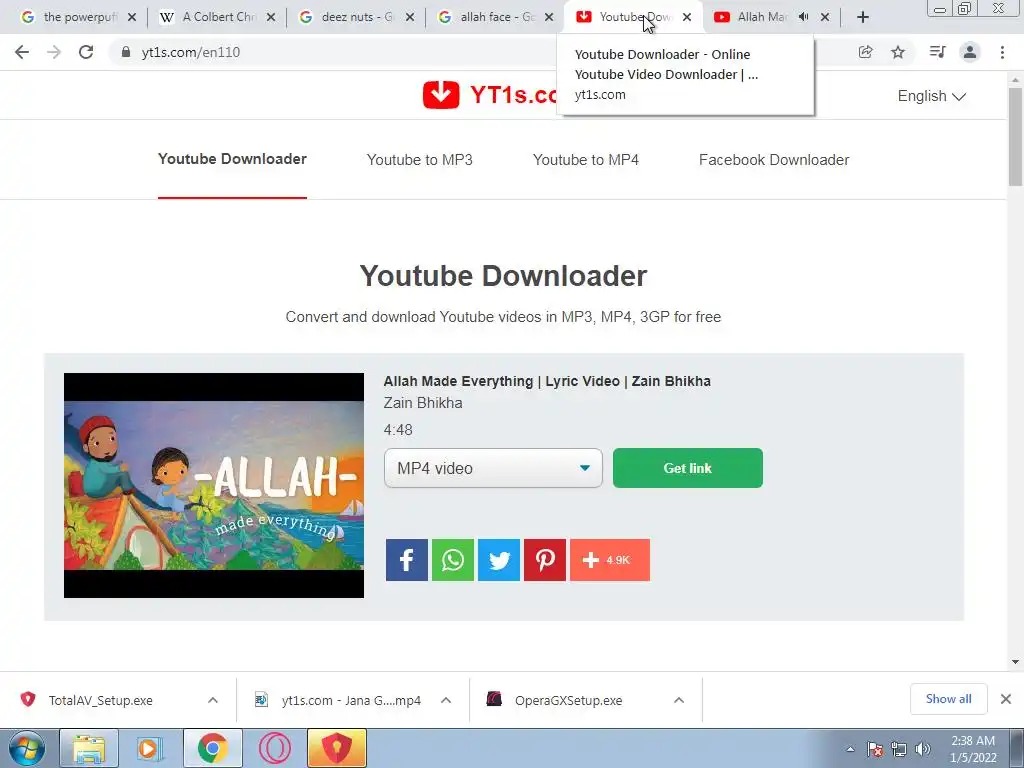Open a new tab with plus button
Screen dimensions: 1024x768
tap(863, 17)
